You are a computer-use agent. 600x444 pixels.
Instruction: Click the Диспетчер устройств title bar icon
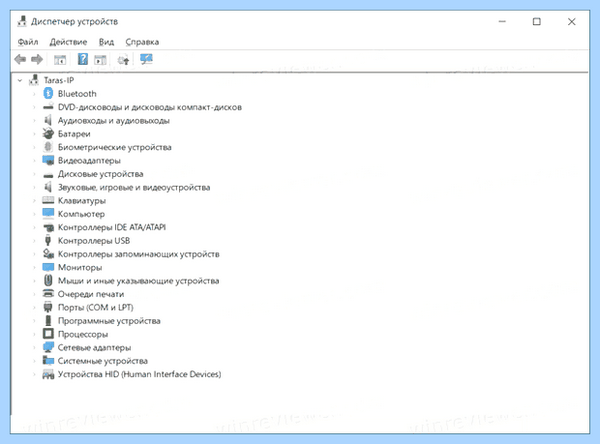[22, 21]
